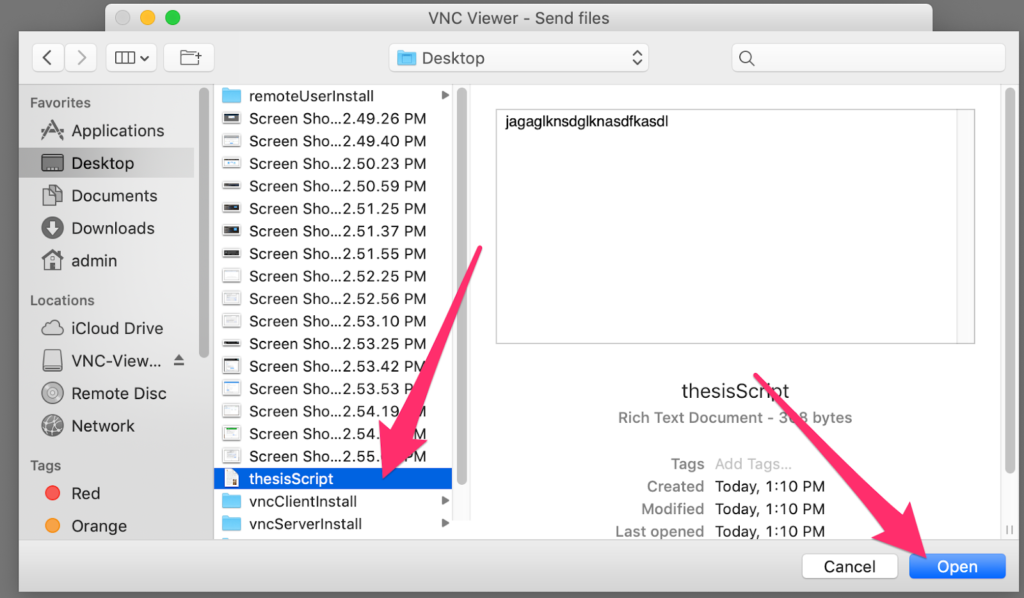The width and height of the screenshot is (1024, 598).
Task: Select Screen Sho...2.51.25 PM file
Action: coord(333,209)
